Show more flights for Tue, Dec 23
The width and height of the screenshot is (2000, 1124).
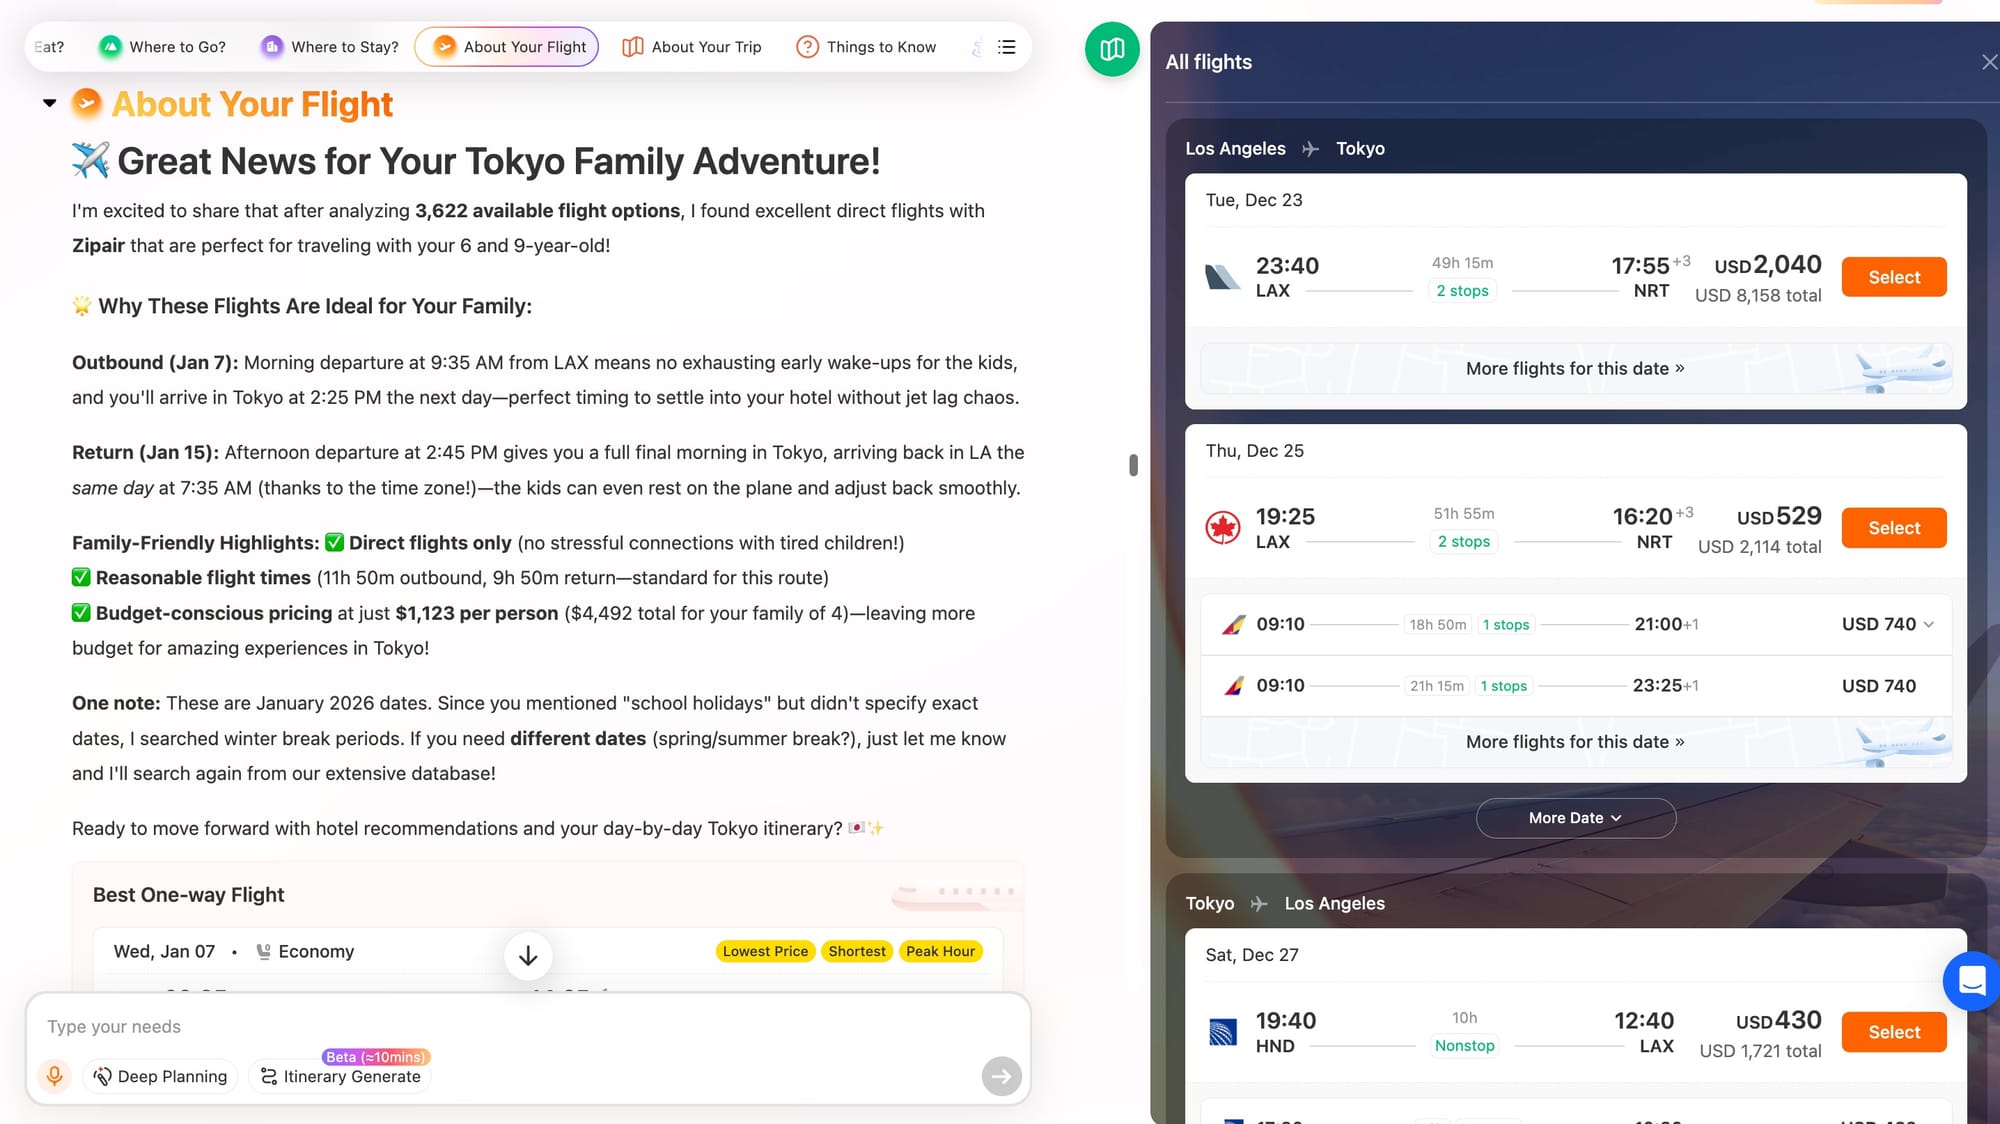click(x=1575, y=368)
